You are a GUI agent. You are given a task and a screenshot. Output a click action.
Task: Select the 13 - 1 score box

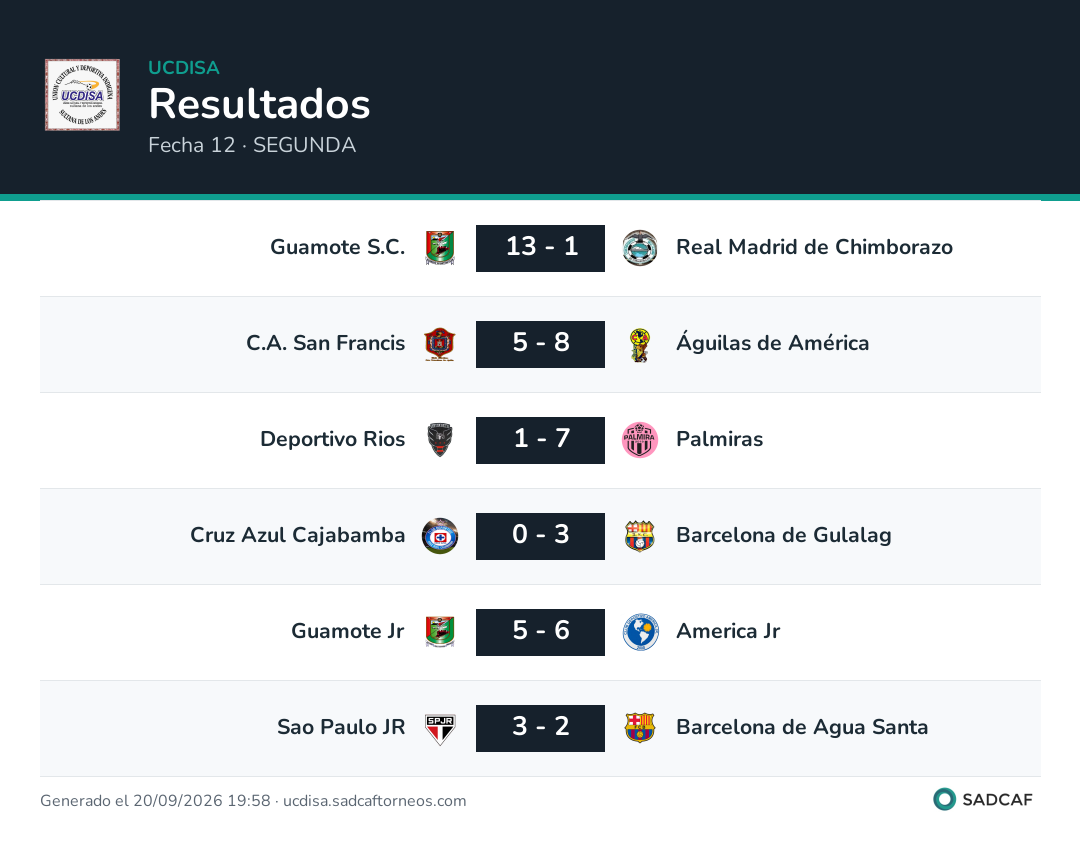[541, 248]
